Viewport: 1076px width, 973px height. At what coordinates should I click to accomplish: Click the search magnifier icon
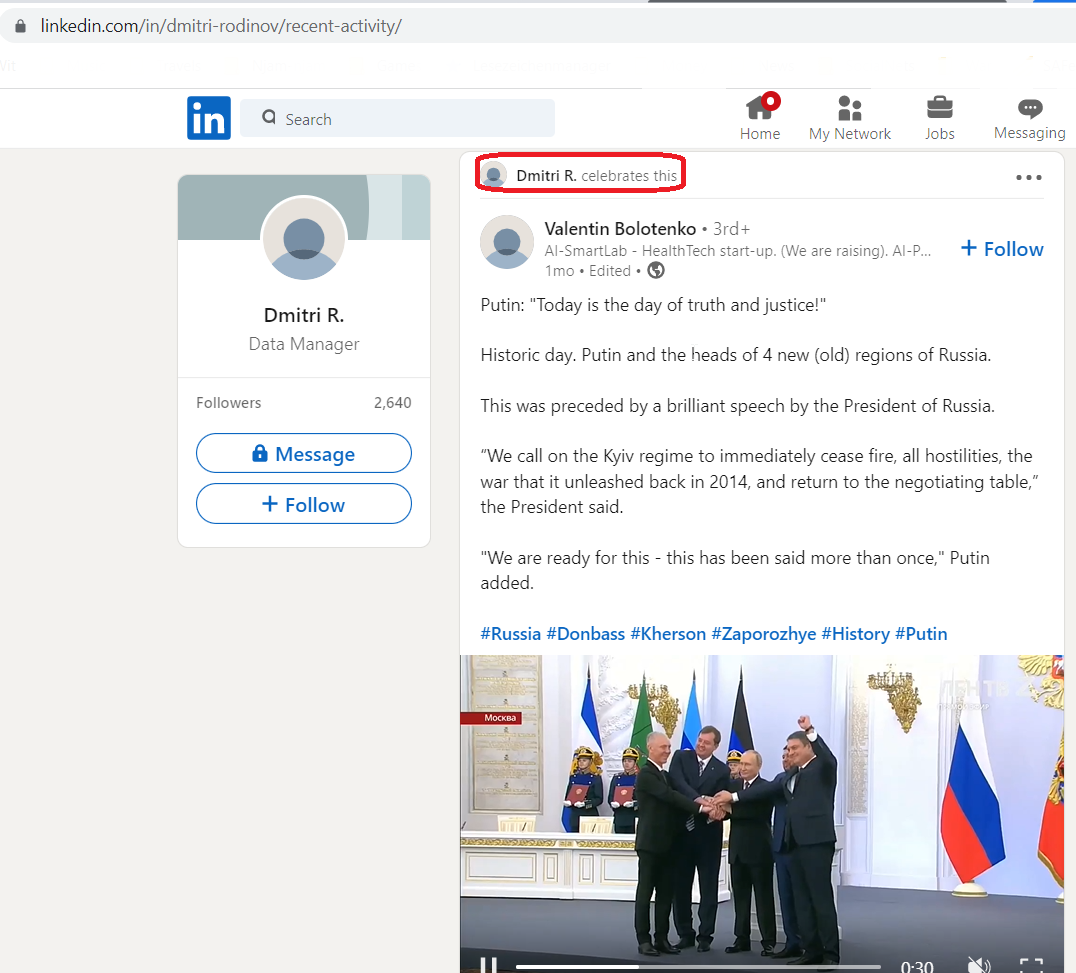[269, 117]
